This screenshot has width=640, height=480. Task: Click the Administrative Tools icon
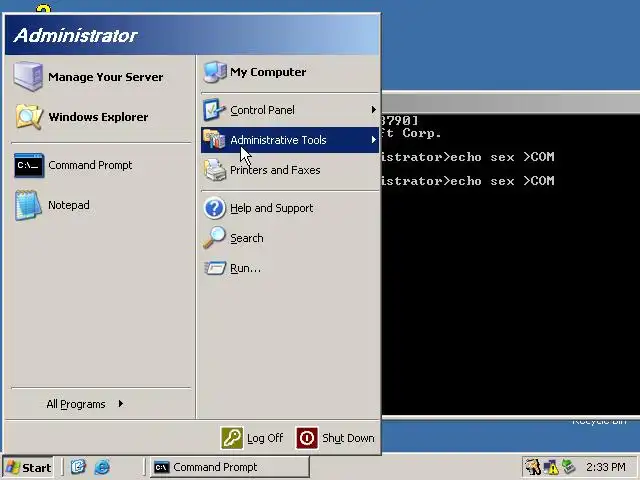pos(214,140)
